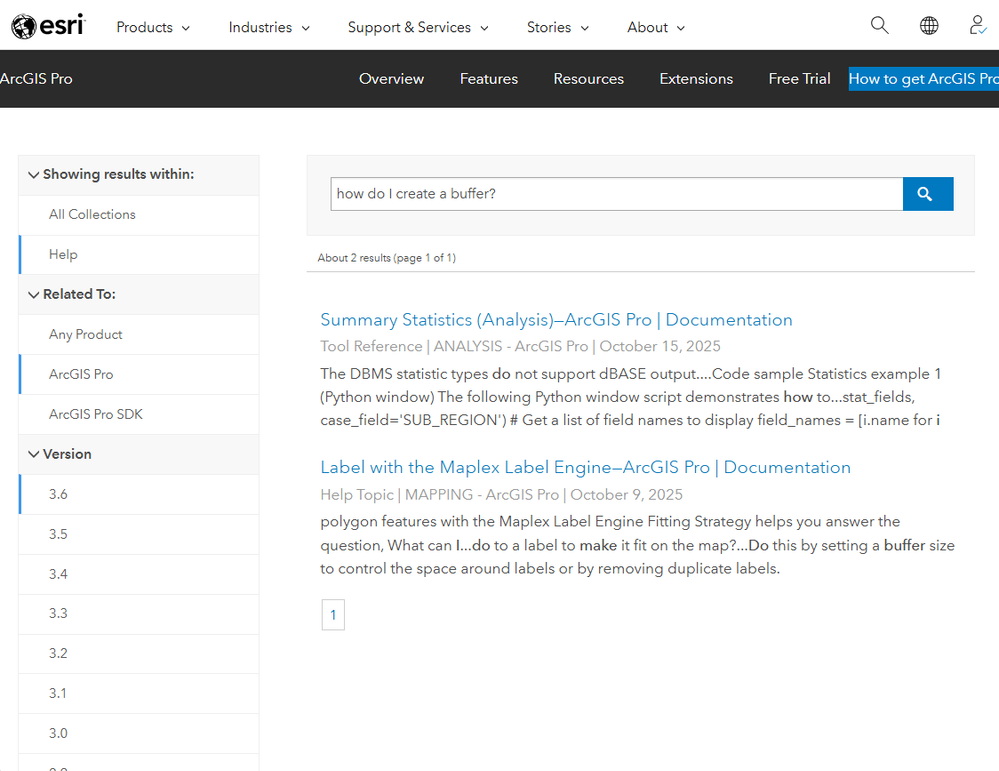This screenshot has width=999, height=771.
Task: Submit search with blue magnifier button
Action: tap(928, 194)
